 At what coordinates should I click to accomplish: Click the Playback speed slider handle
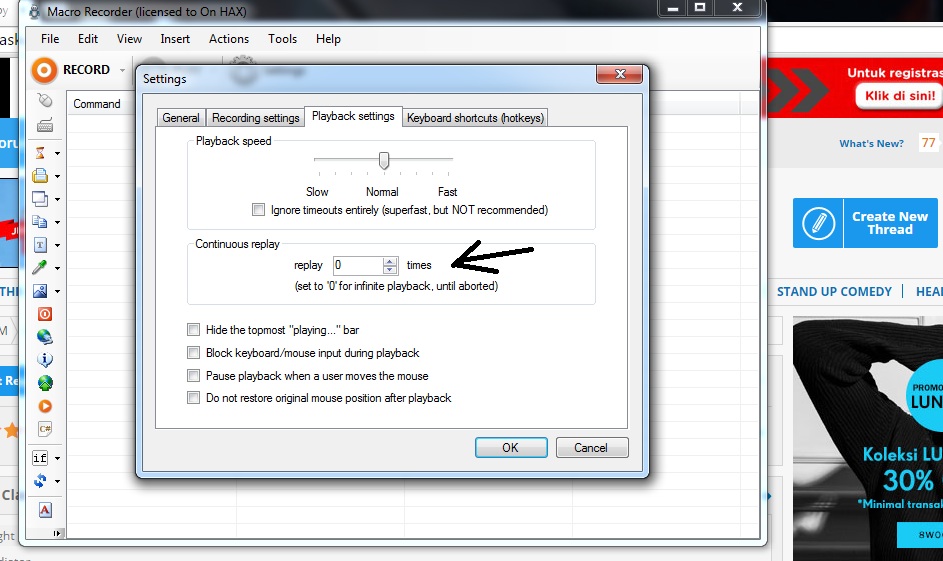click(x=383, y=161)
